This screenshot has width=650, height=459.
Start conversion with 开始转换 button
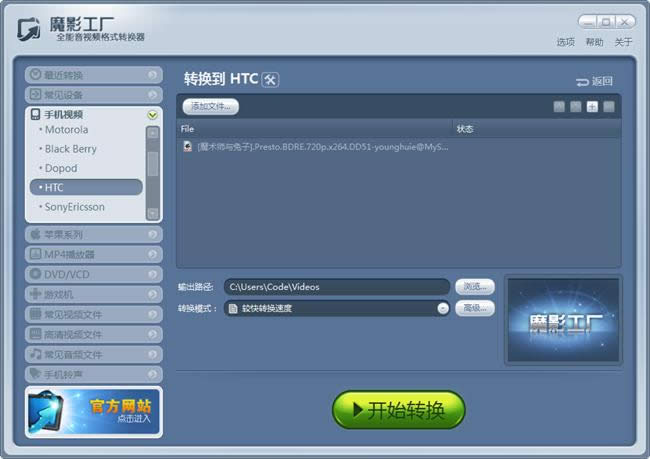399,410
